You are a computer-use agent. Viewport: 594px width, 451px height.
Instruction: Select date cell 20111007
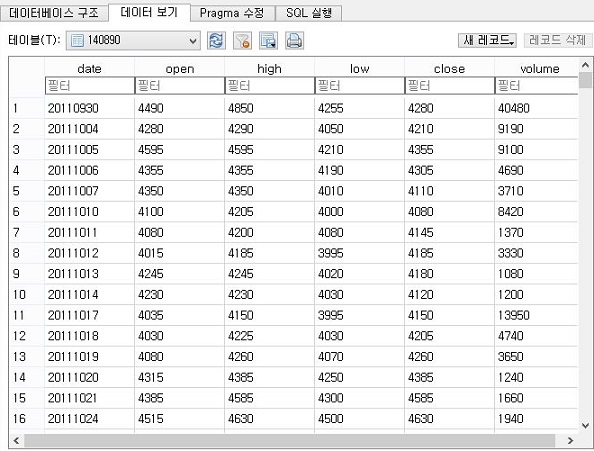(89, 191)
